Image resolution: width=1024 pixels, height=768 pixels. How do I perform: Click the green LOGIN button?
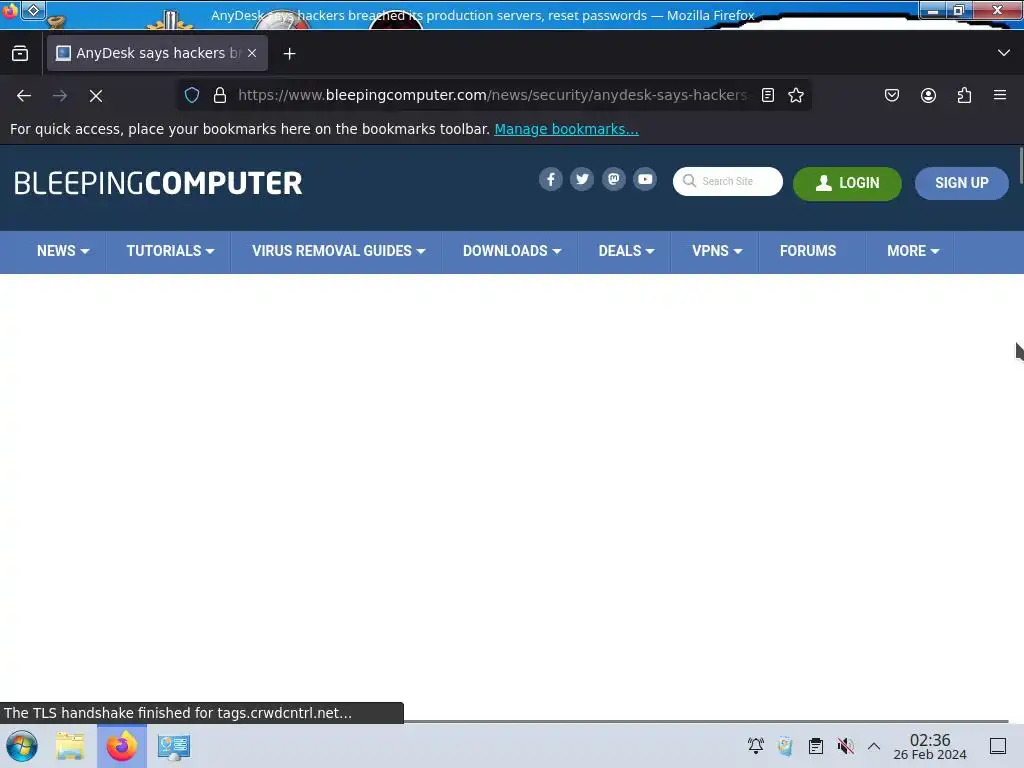click(x=847, y=184)
